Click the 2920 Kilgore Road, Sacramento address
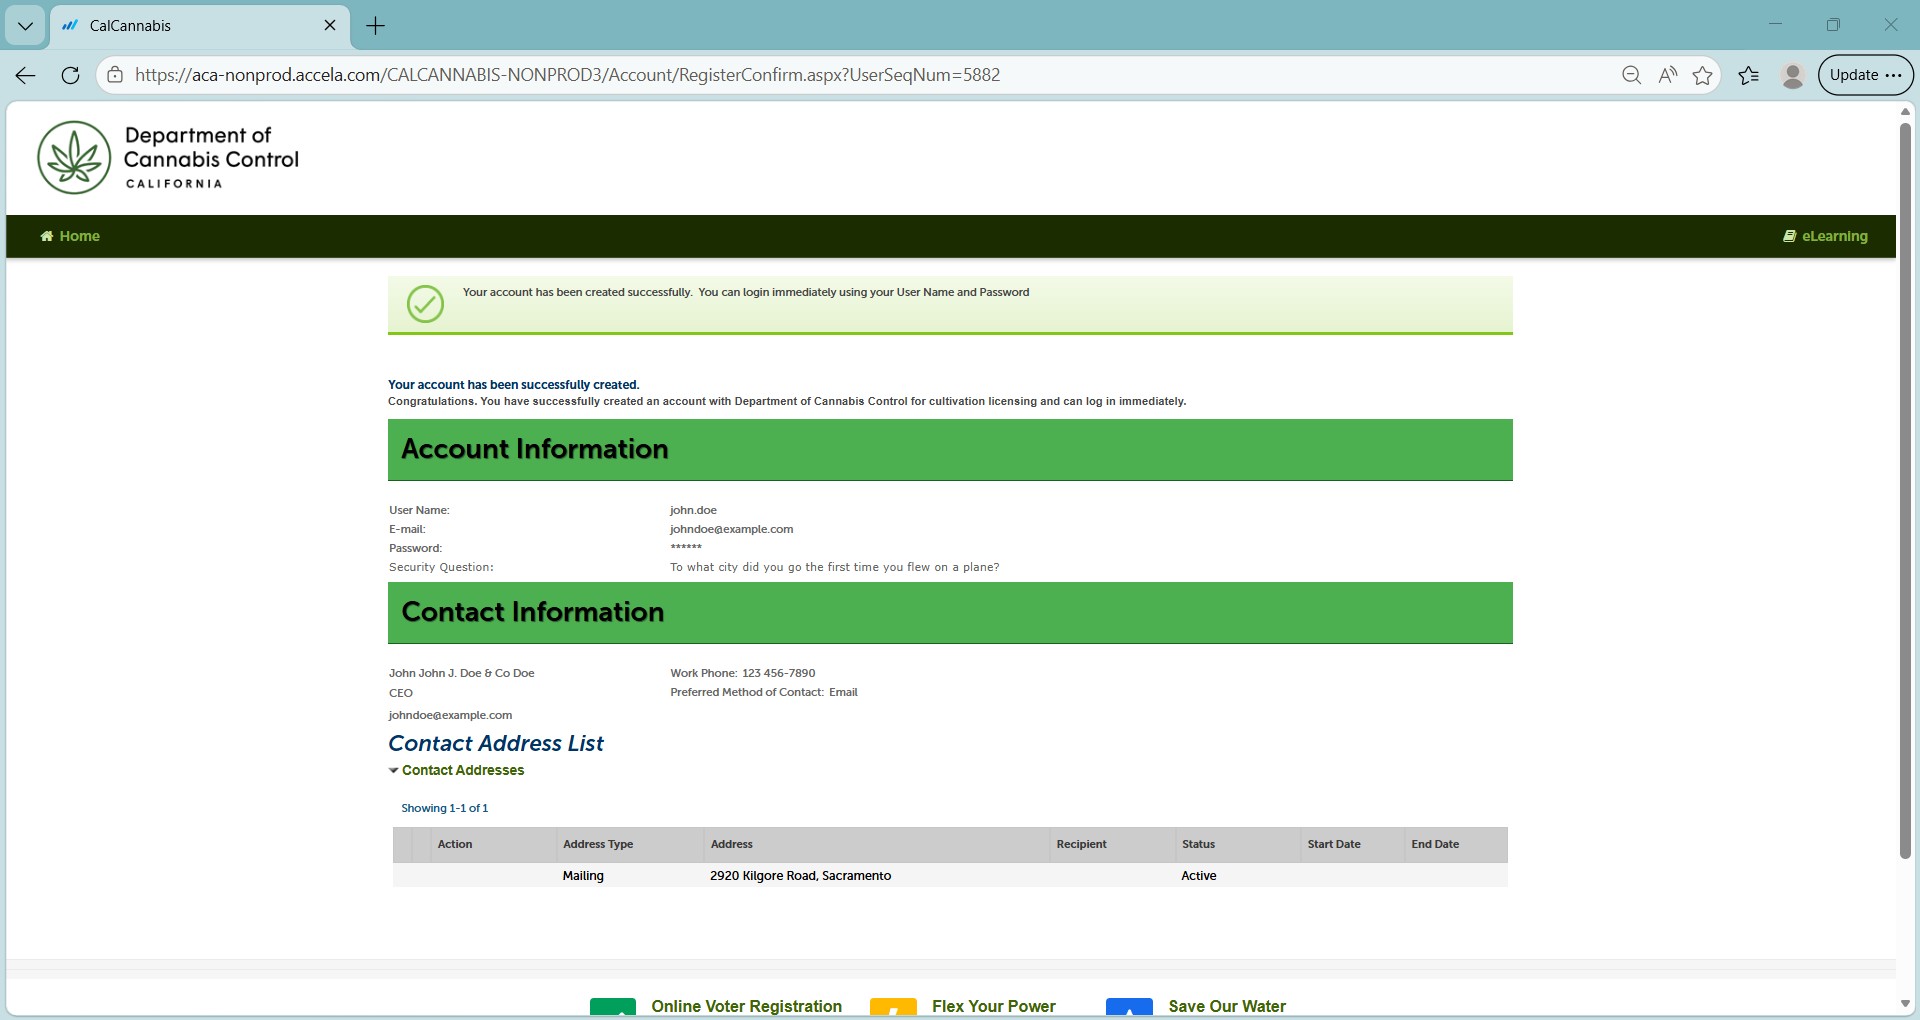This screenshot has width=1920, height=1020. 800,875
